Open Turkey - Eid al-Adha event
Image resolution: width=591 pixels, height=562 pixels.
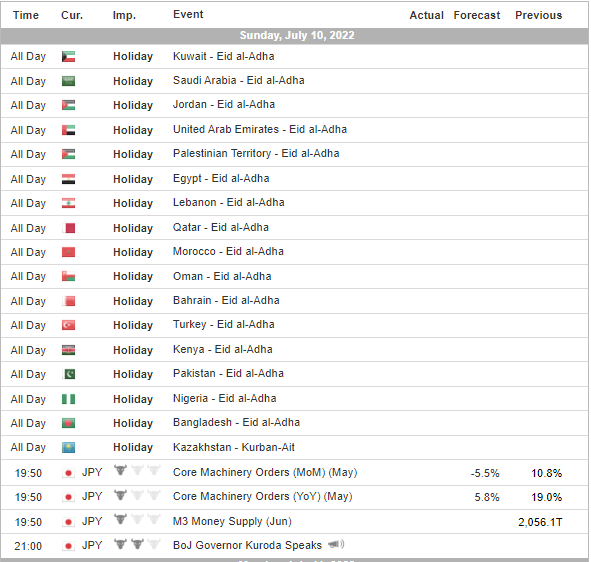click(x=224, y=325)
